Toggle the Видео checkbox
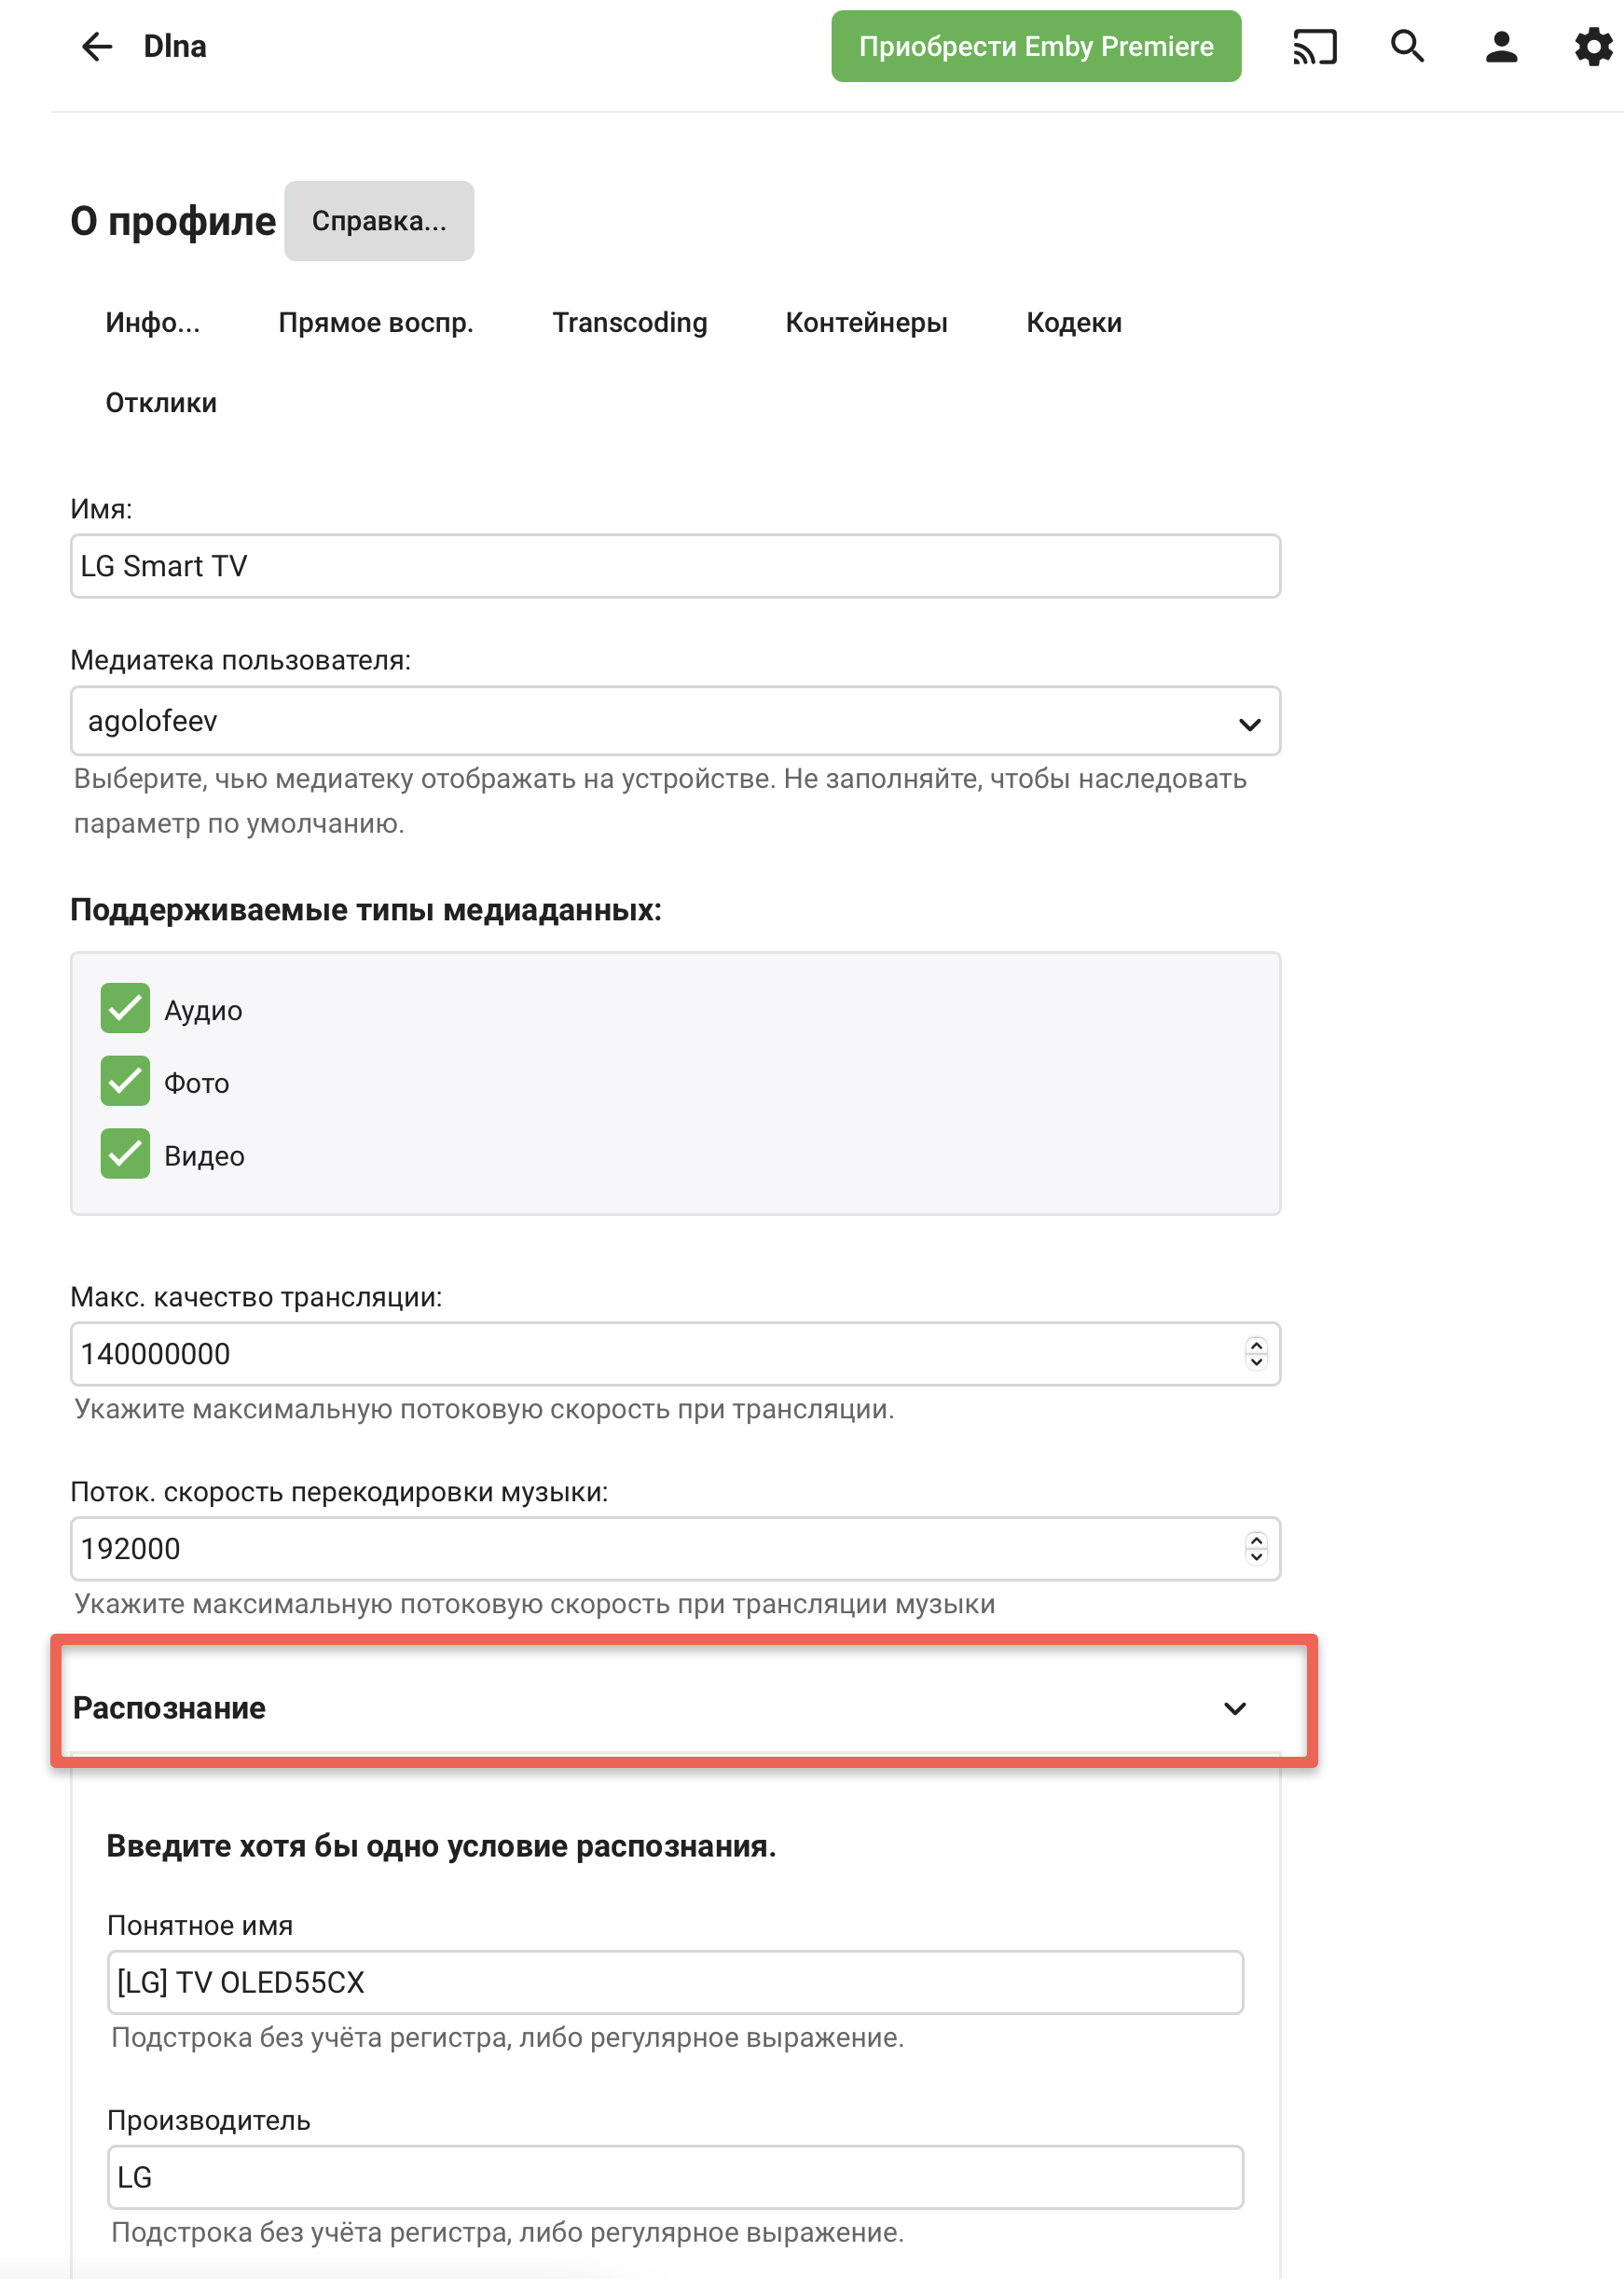The height and width of the screenshot is (2279, 1624). (x=125, y=1154)
